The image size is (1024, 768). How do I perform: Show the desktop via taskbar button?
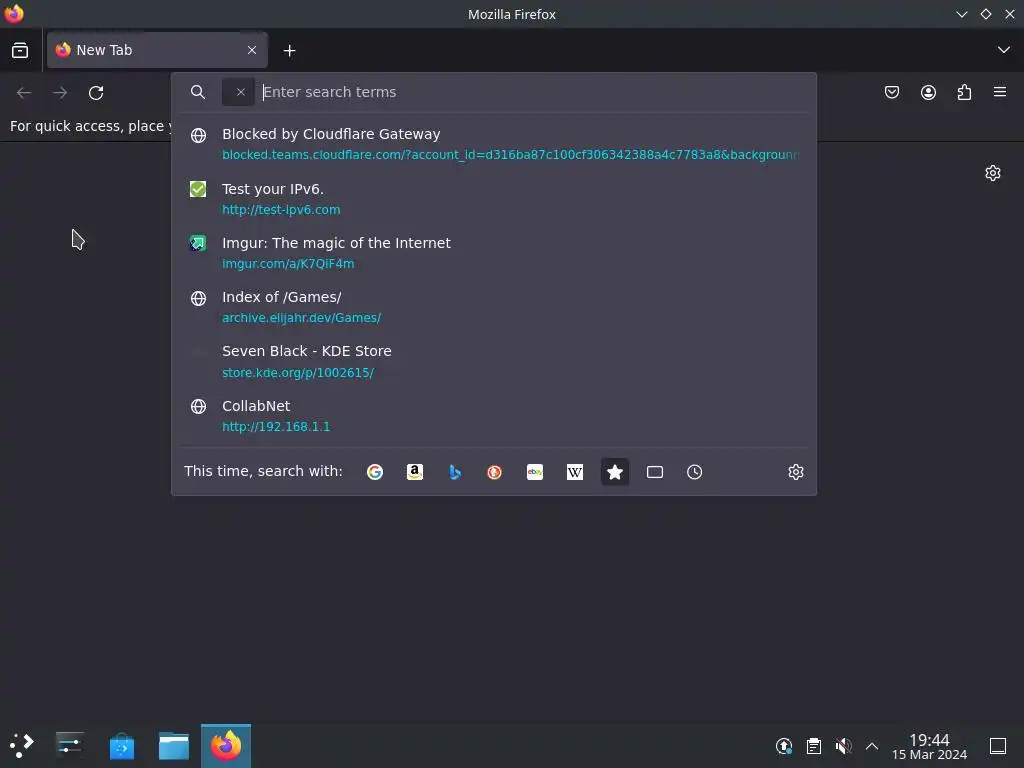[998, 746]
